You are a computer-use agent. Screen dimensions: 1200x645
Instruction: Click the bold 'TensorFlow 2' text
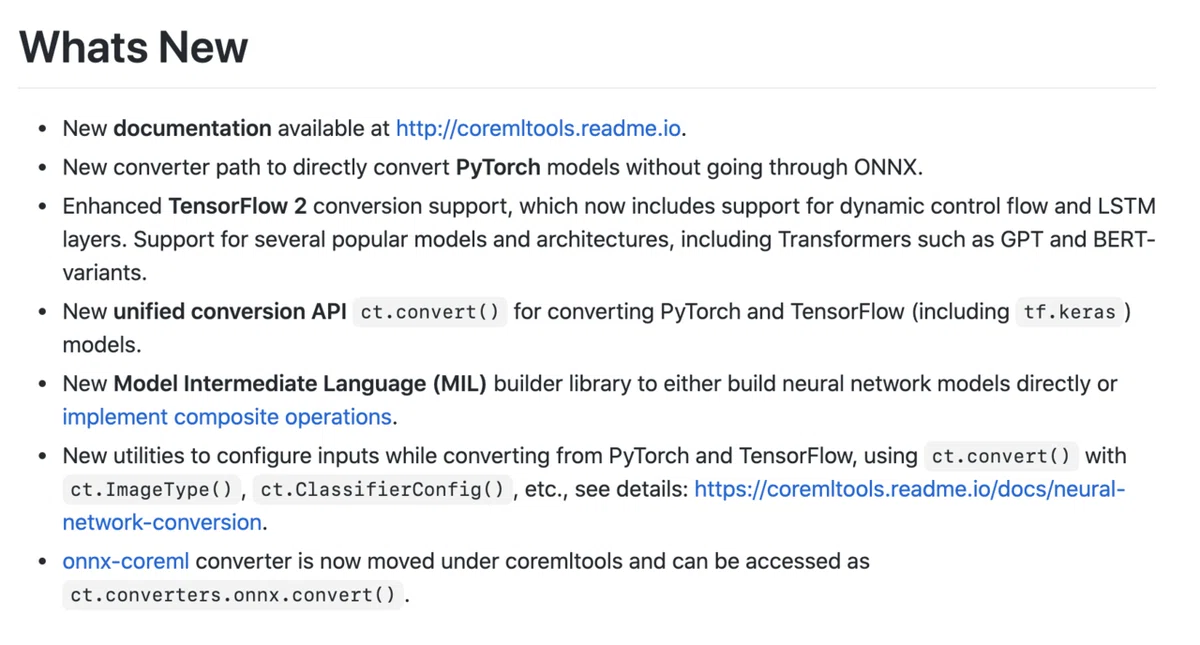tap(237, 207)
